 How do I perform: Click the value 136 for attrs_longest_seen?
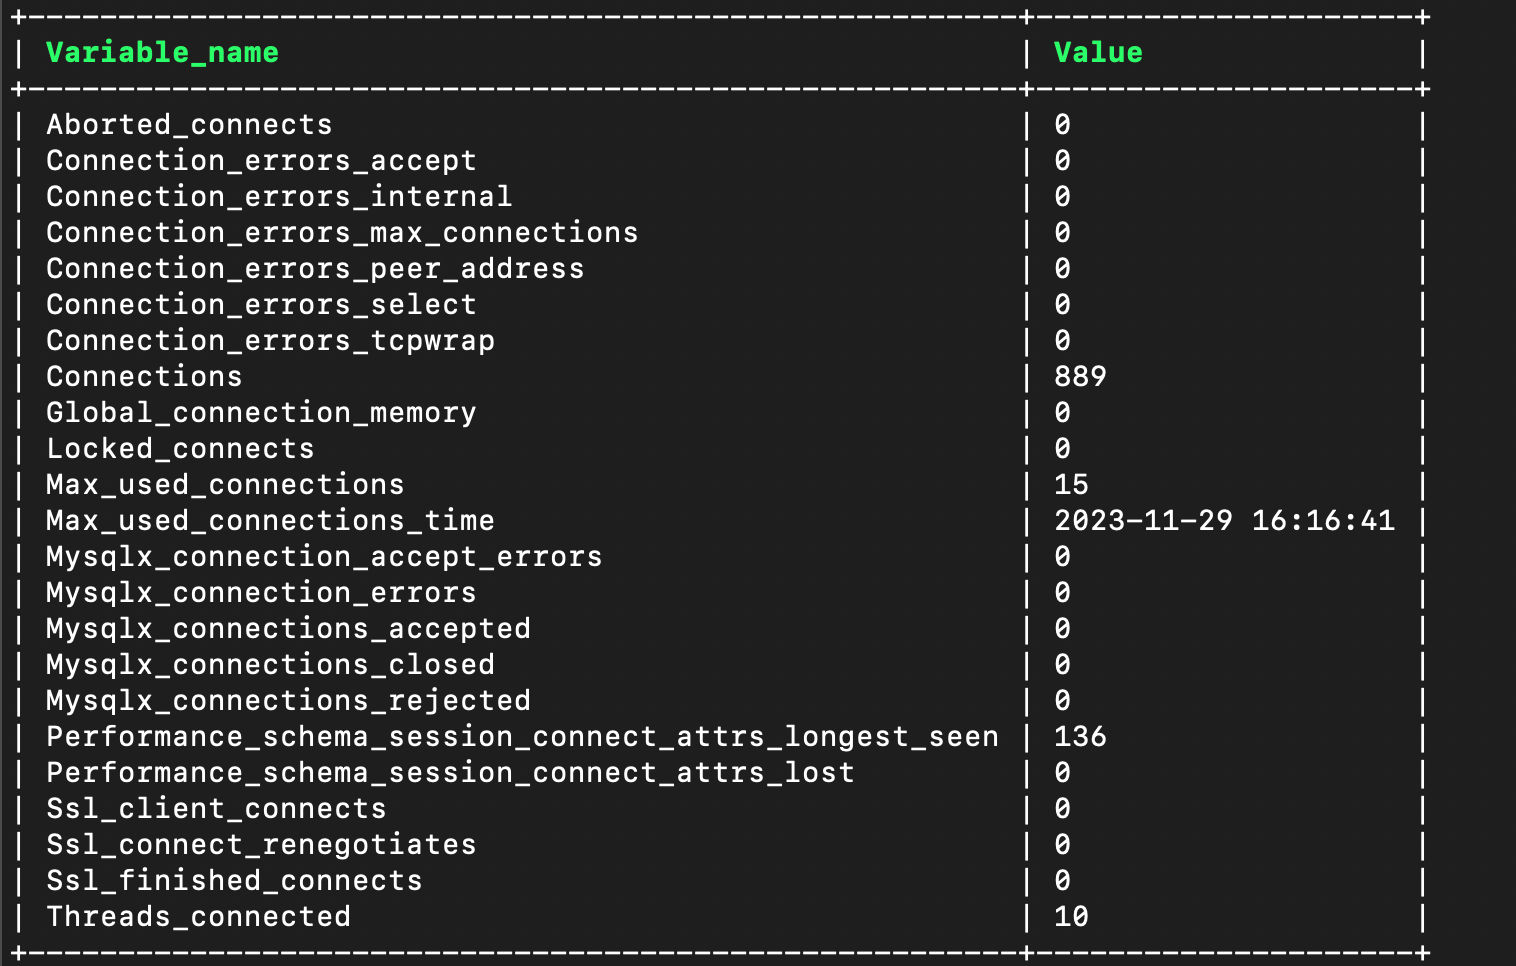pyautogui.click(x=1080, y=737)
